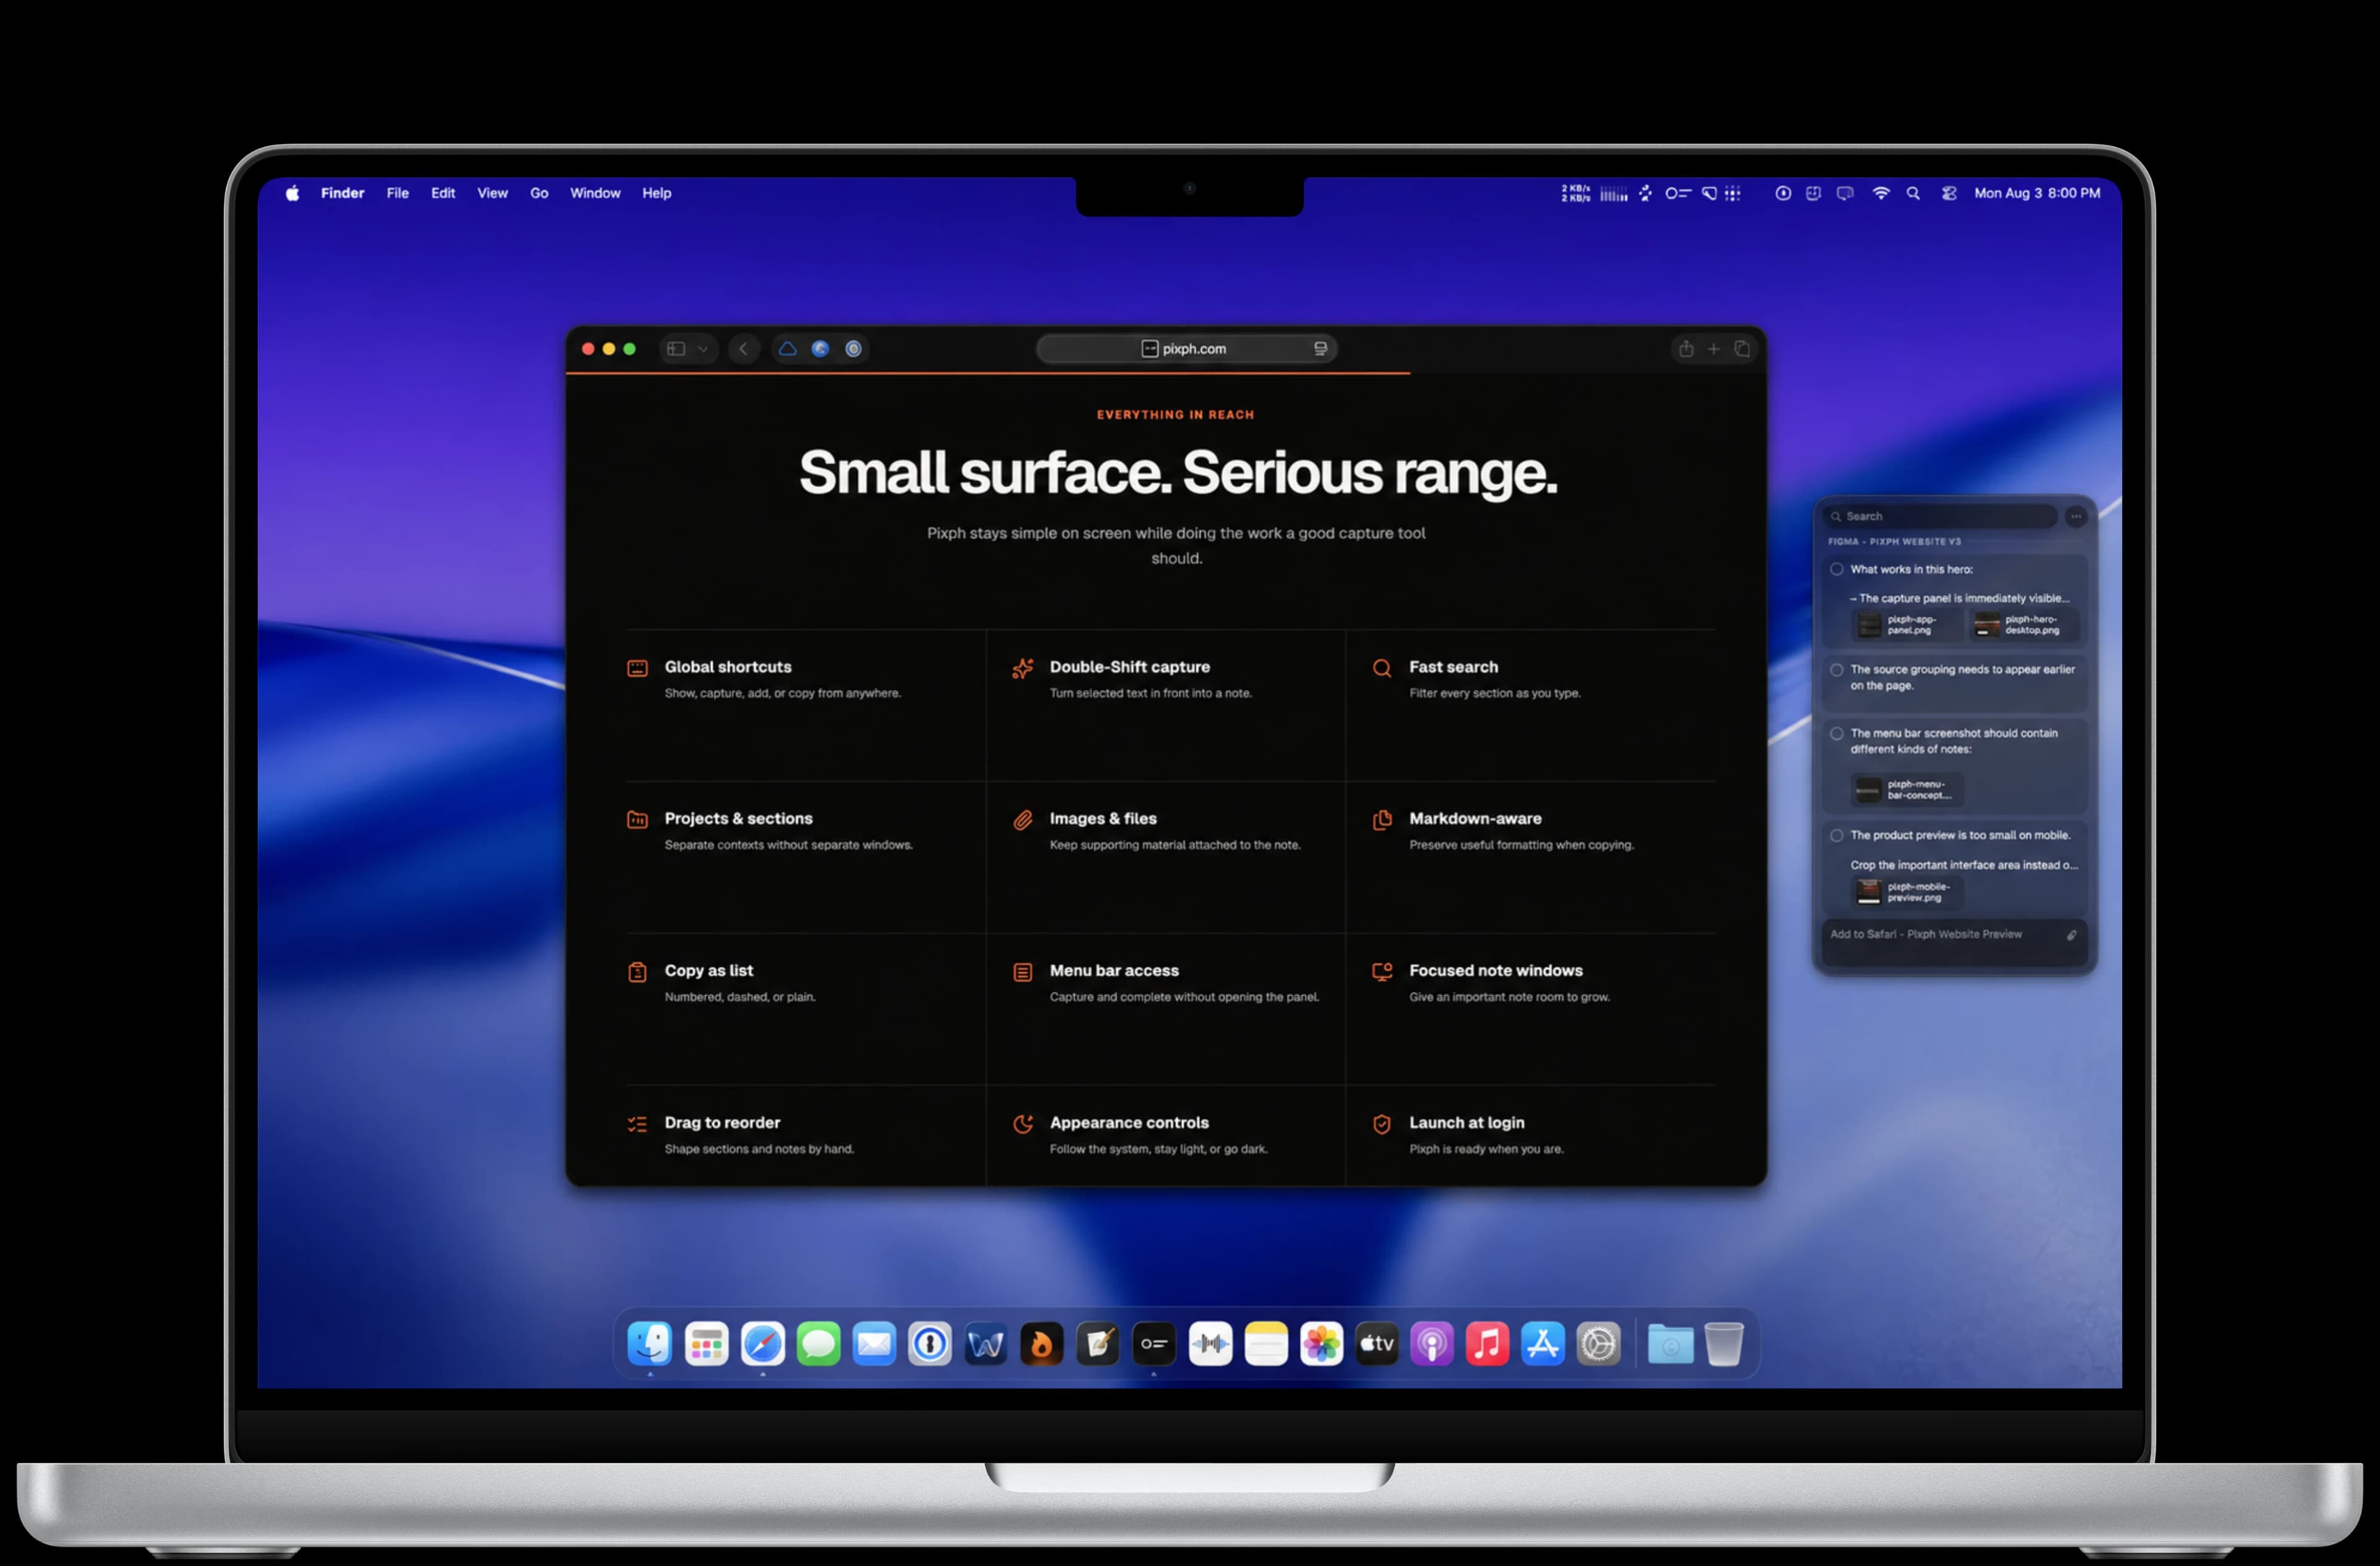Screen dimensions: 2380x1566
Task: Open the File menu
Action: pos(397,193)
